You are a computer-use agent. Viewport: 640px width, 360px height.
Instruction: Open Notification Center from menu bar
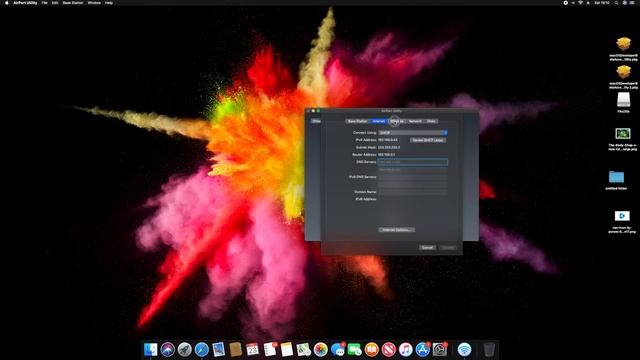[x=632, y=3]
